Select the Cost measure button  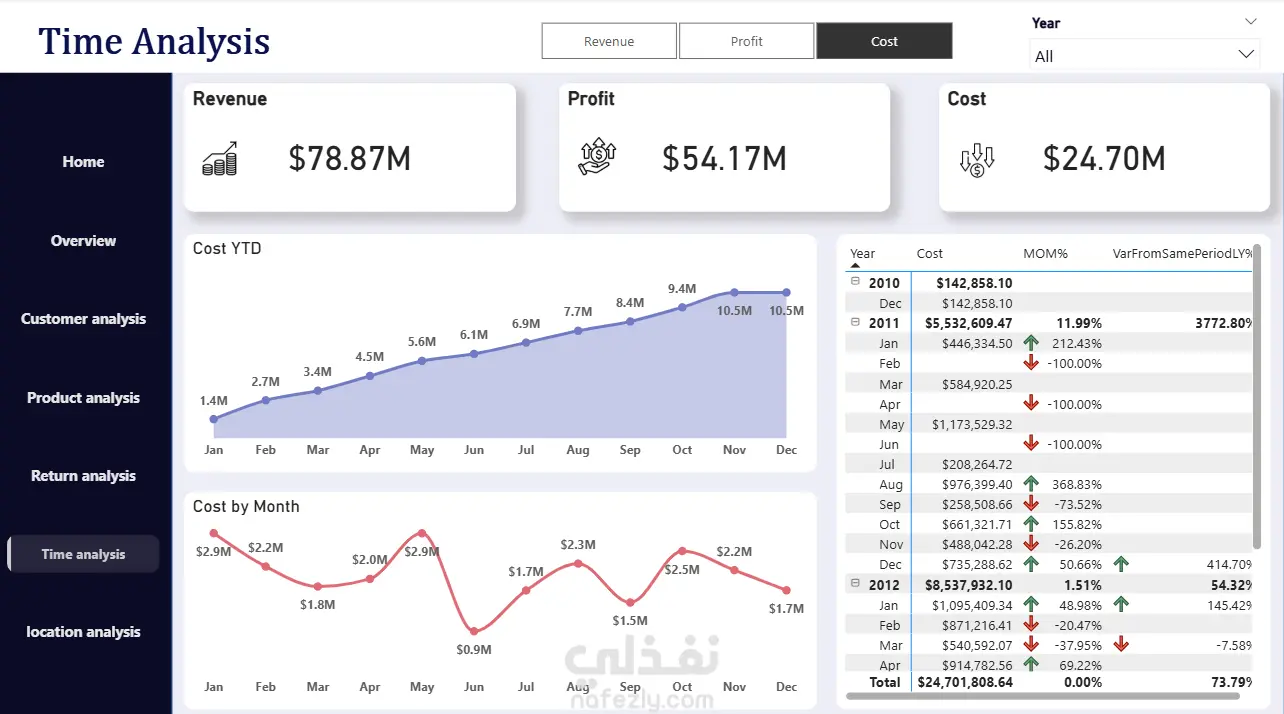tap(884, 41)
